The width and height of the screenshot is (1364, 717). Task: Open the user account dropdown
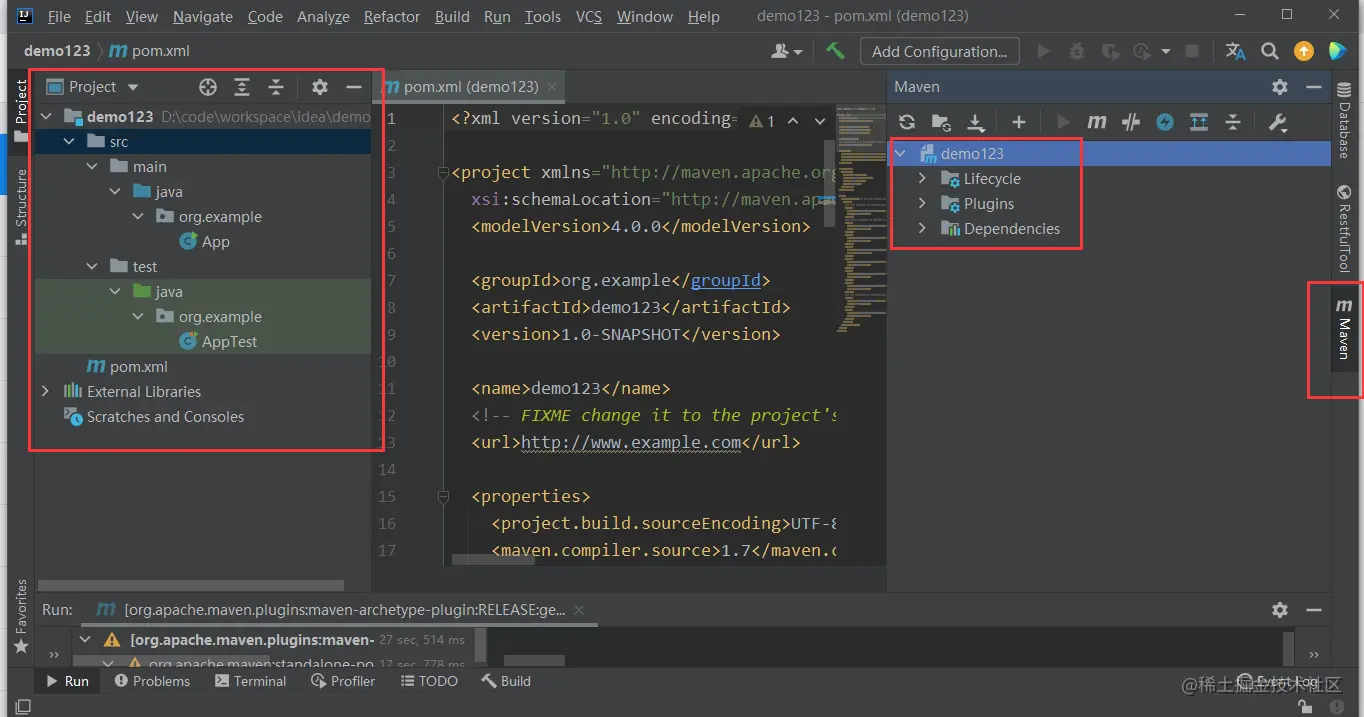pyautogui.click(x=787, y=51)
